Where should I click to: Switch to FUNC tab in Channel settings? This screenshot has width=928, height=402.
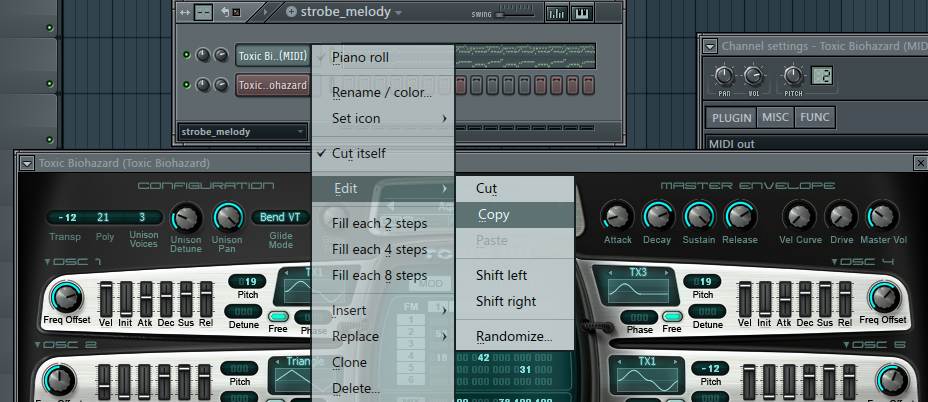814,117
